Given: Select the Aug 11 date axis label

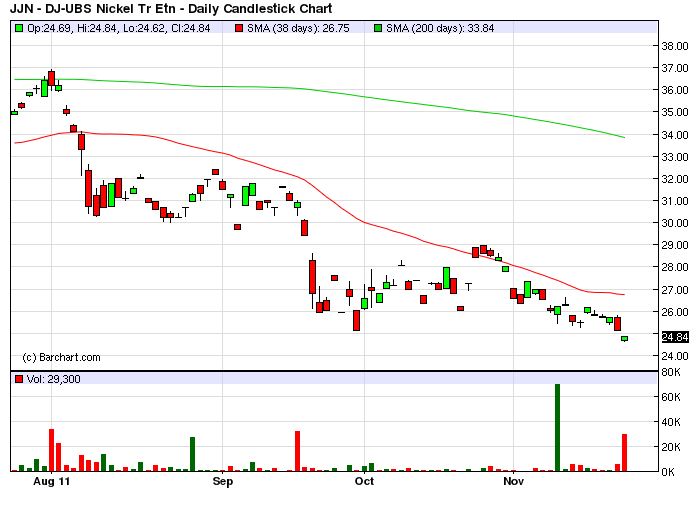Looking at the screenshot, I should 50,482.
